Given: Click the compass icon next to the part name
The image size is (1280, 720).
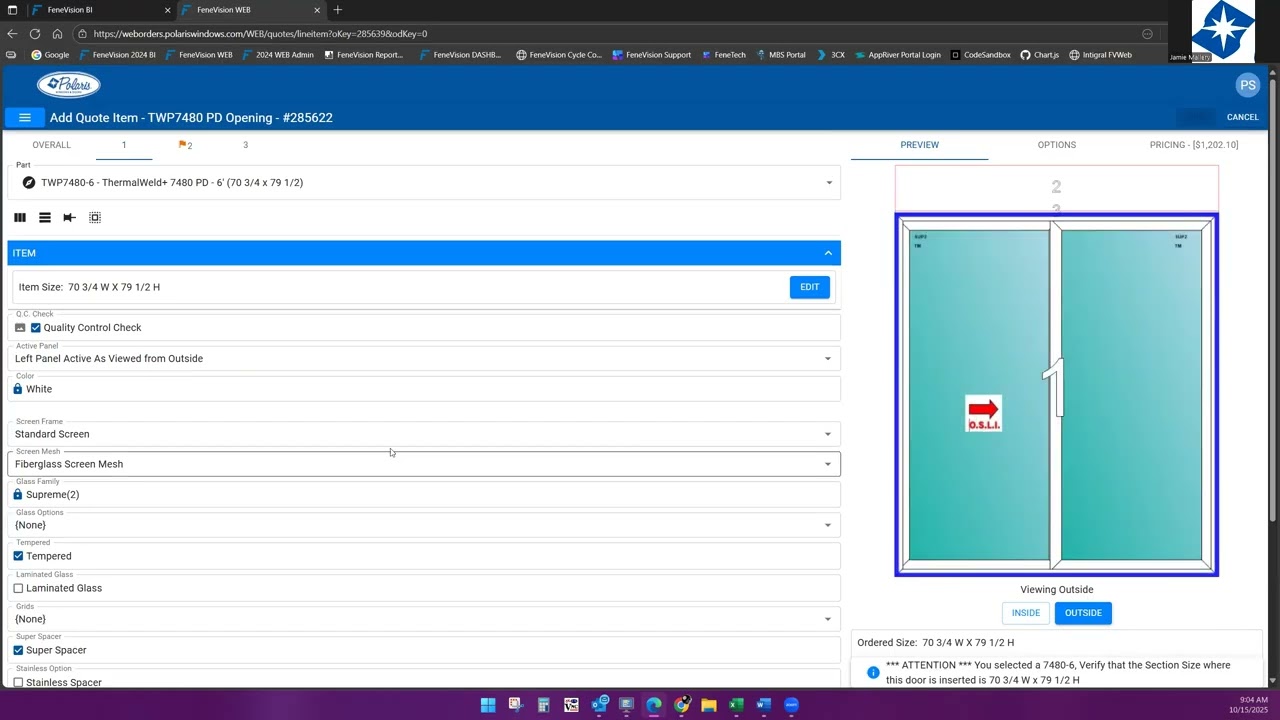Looking at the screenshot, I should pyautogui.click(x=28, y=182).
